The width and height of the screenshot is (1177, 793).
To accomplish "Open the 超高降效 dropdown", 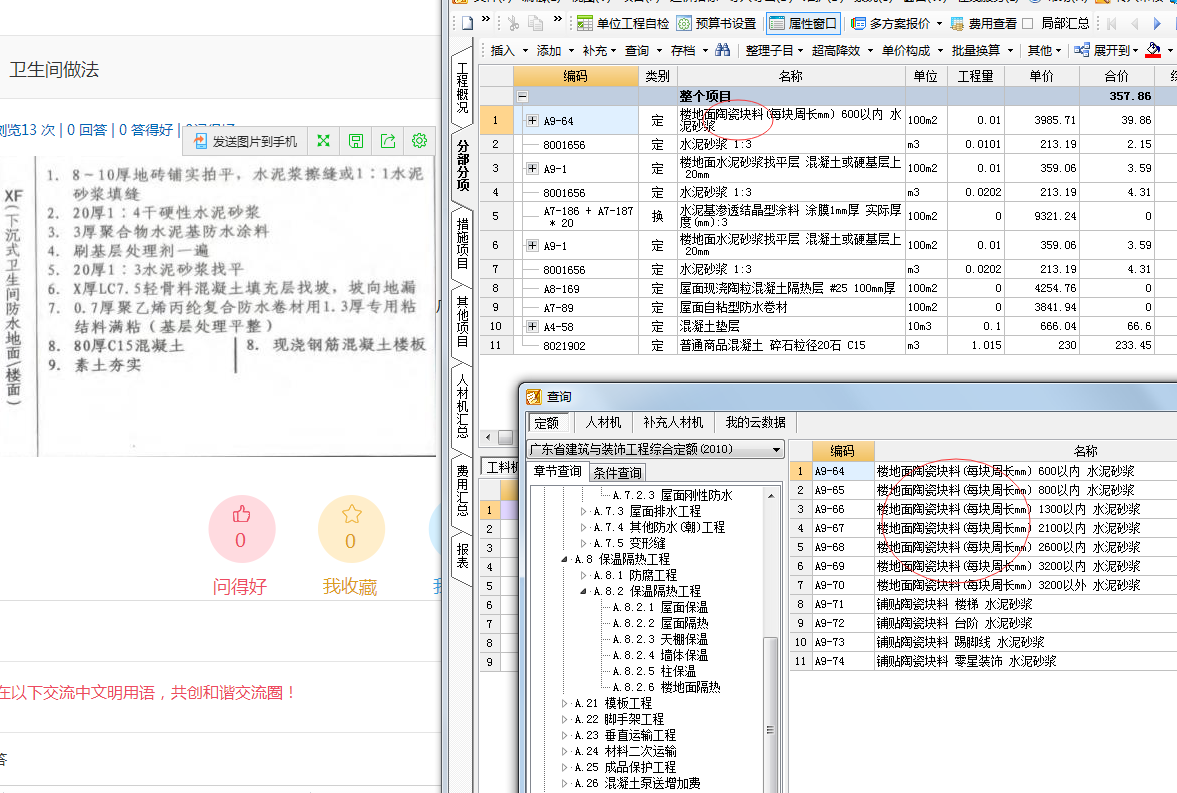I will (x=842, y=50).
